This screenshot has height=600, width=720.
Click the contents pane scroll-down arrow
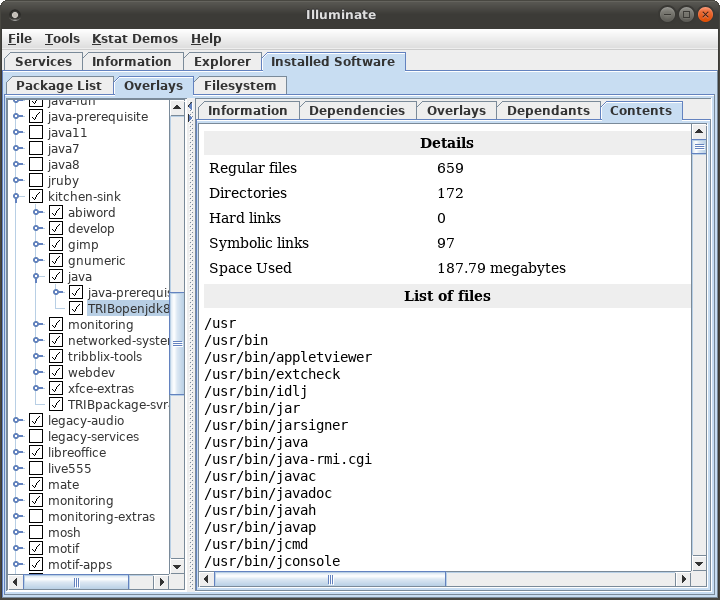coord(699,564)
